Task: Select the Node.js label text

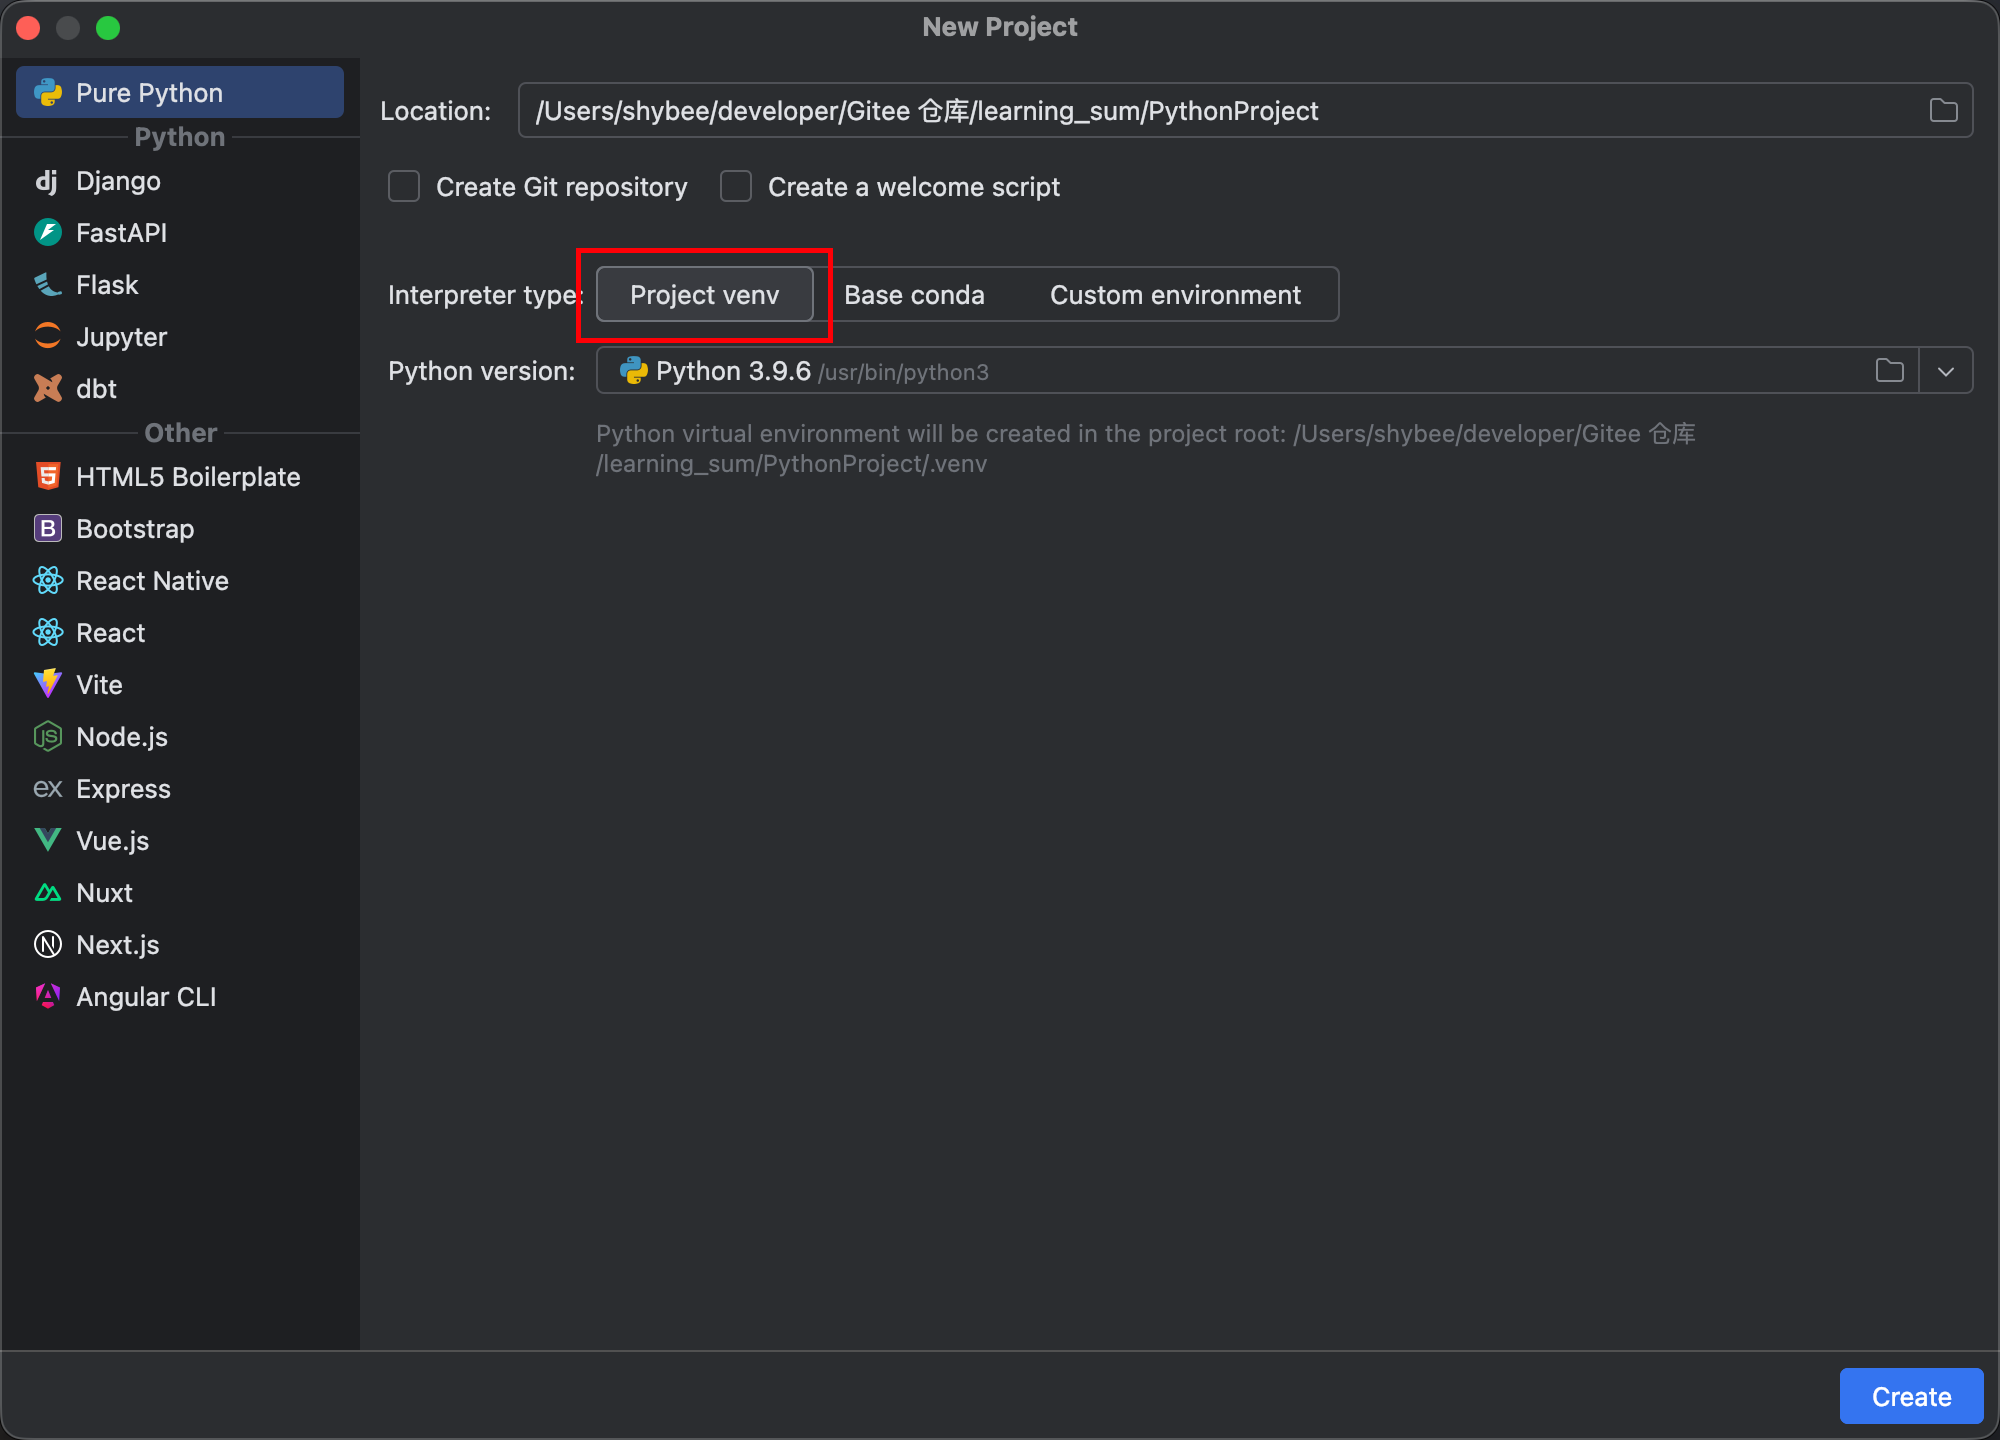Action: 122,737
